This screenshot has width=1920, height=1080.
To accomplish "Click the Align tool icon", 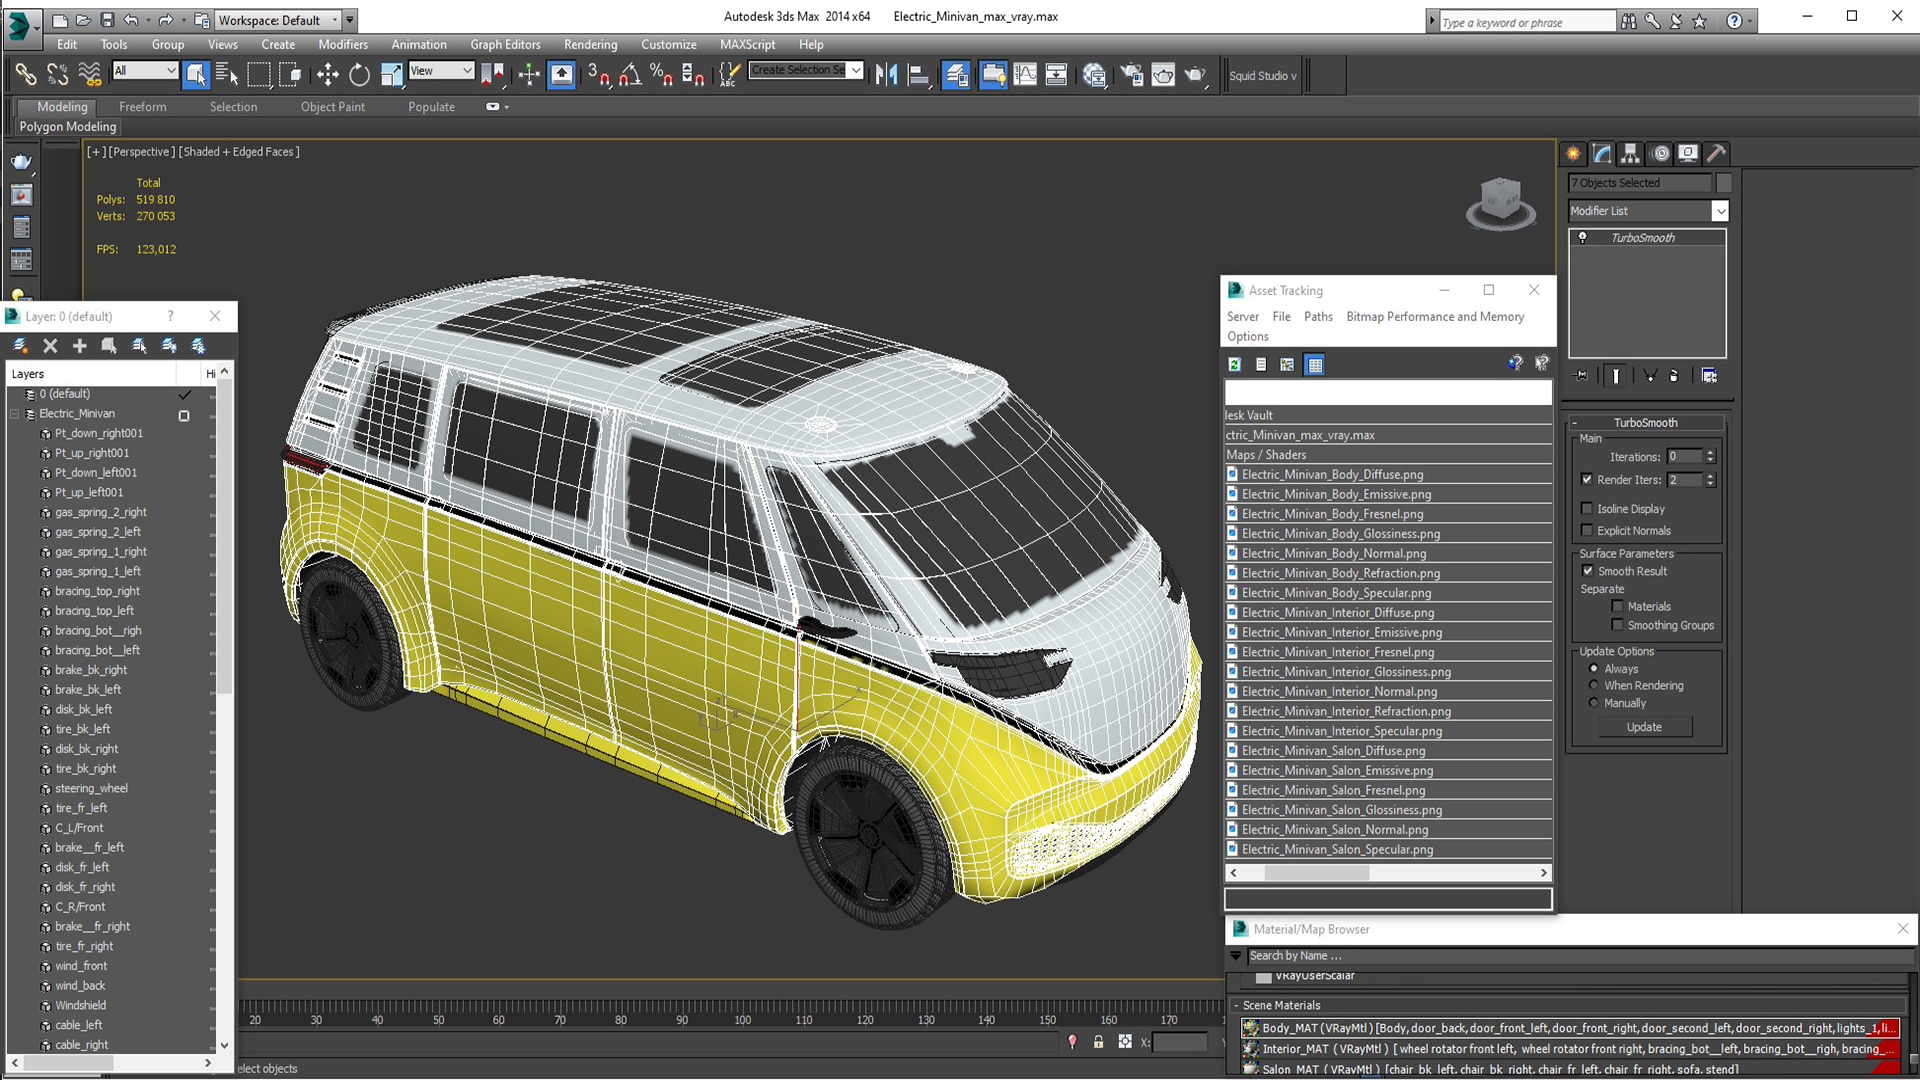I will [x=918, y=74].
